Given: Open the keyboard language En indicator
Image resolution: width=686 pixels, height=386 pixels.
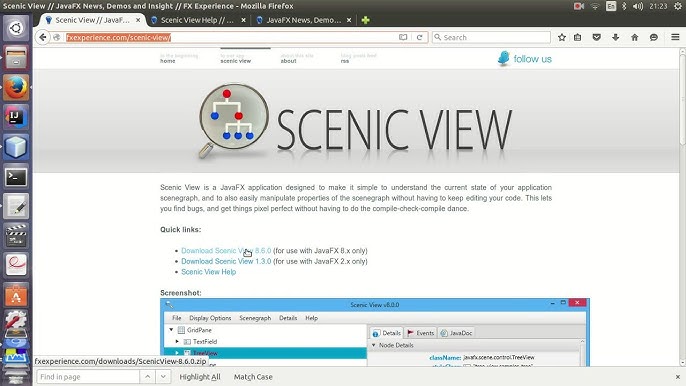Looking at the screenshot, I should (x=611, y=6).
